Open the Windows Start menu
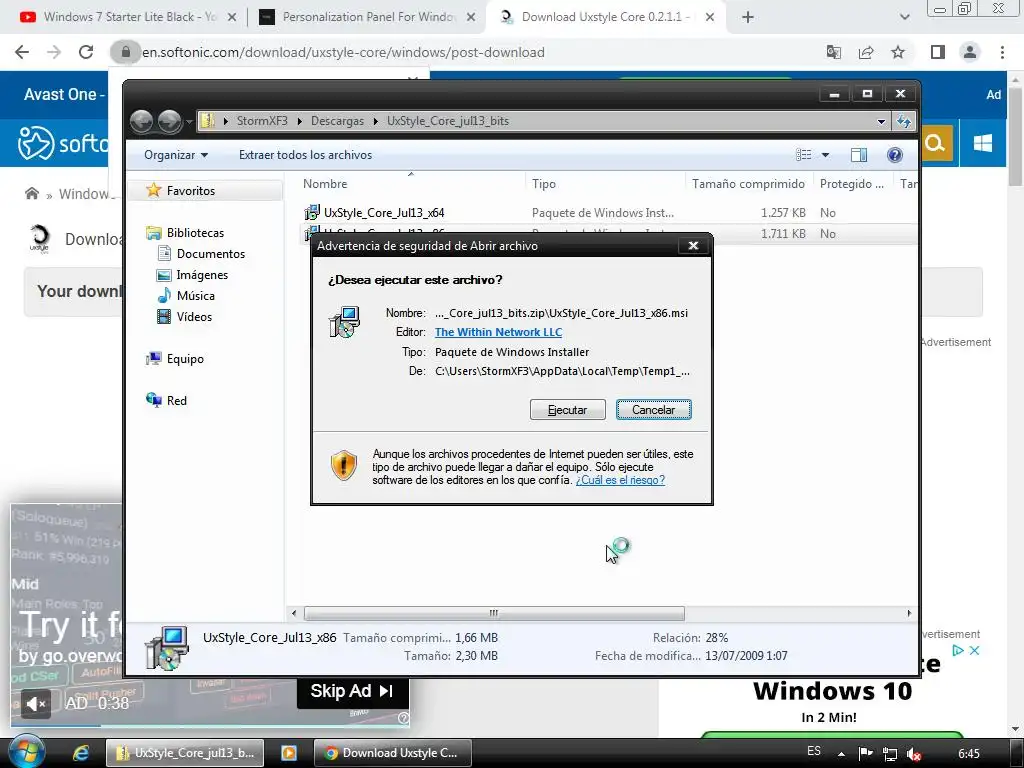This screenshot has height=768, width=1024. [x=27, y=751]
